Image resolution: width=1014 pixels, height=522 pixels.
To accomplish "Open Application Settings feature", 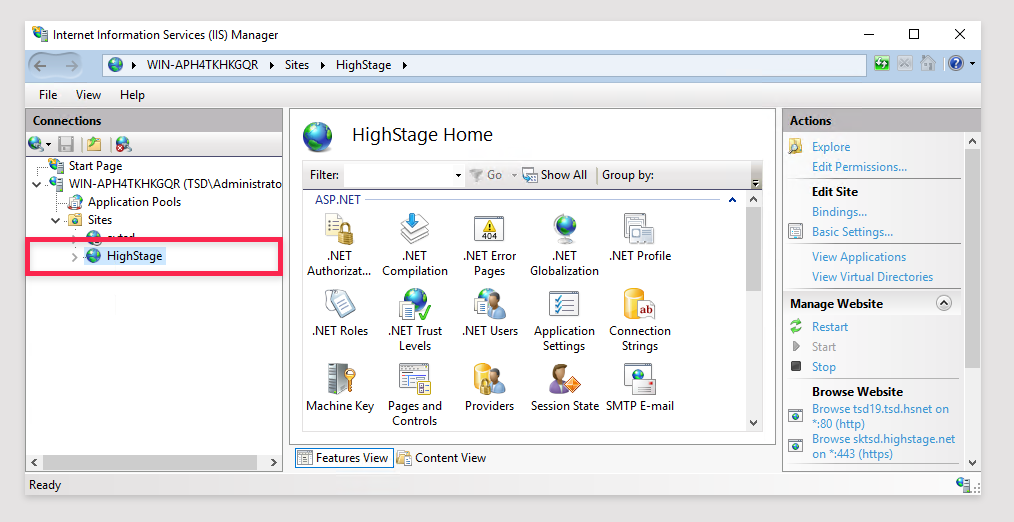I will click(565, 320).
